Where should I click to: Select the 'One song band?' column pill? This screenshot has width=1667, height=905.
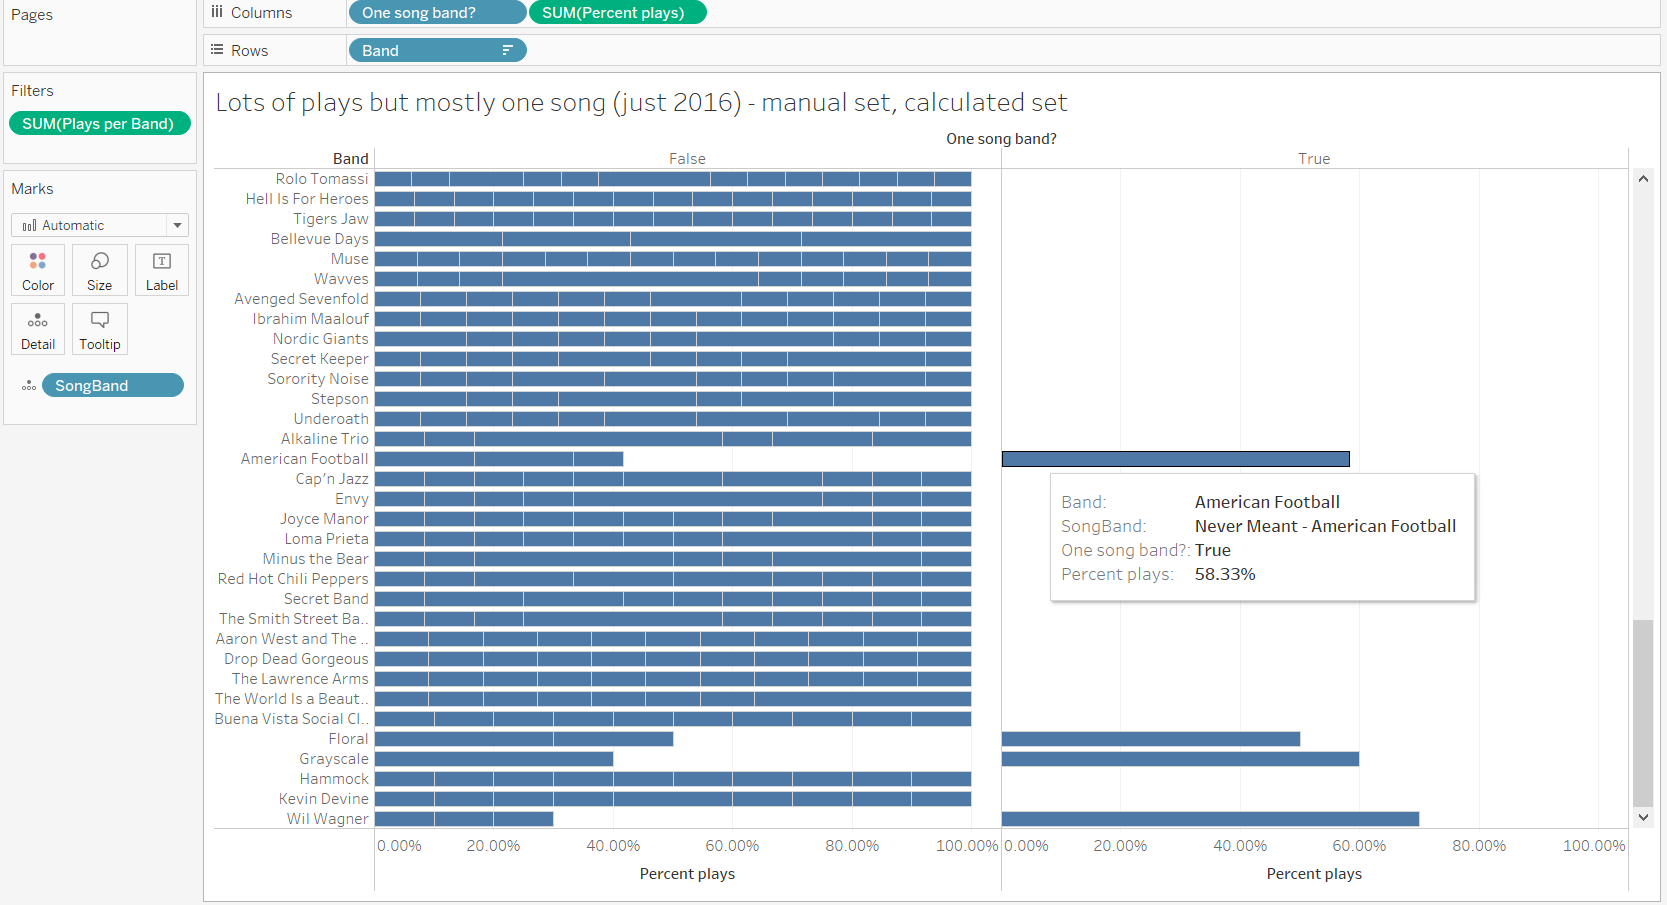[437, 12]
